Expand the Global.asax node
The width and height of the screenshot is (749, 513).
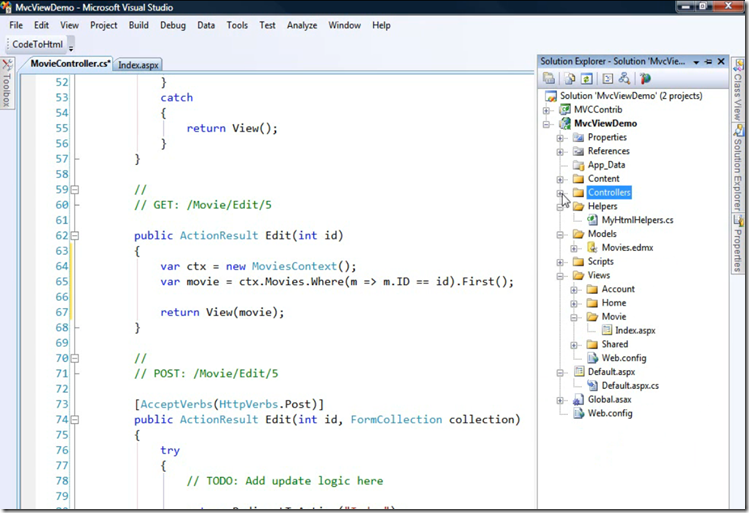560,400
